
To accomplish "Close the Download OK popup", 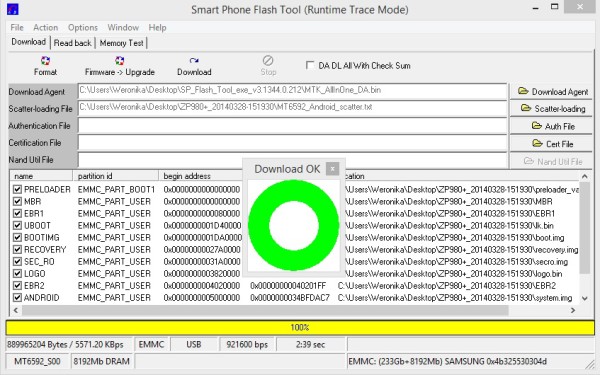I will (x=333, y=168).
